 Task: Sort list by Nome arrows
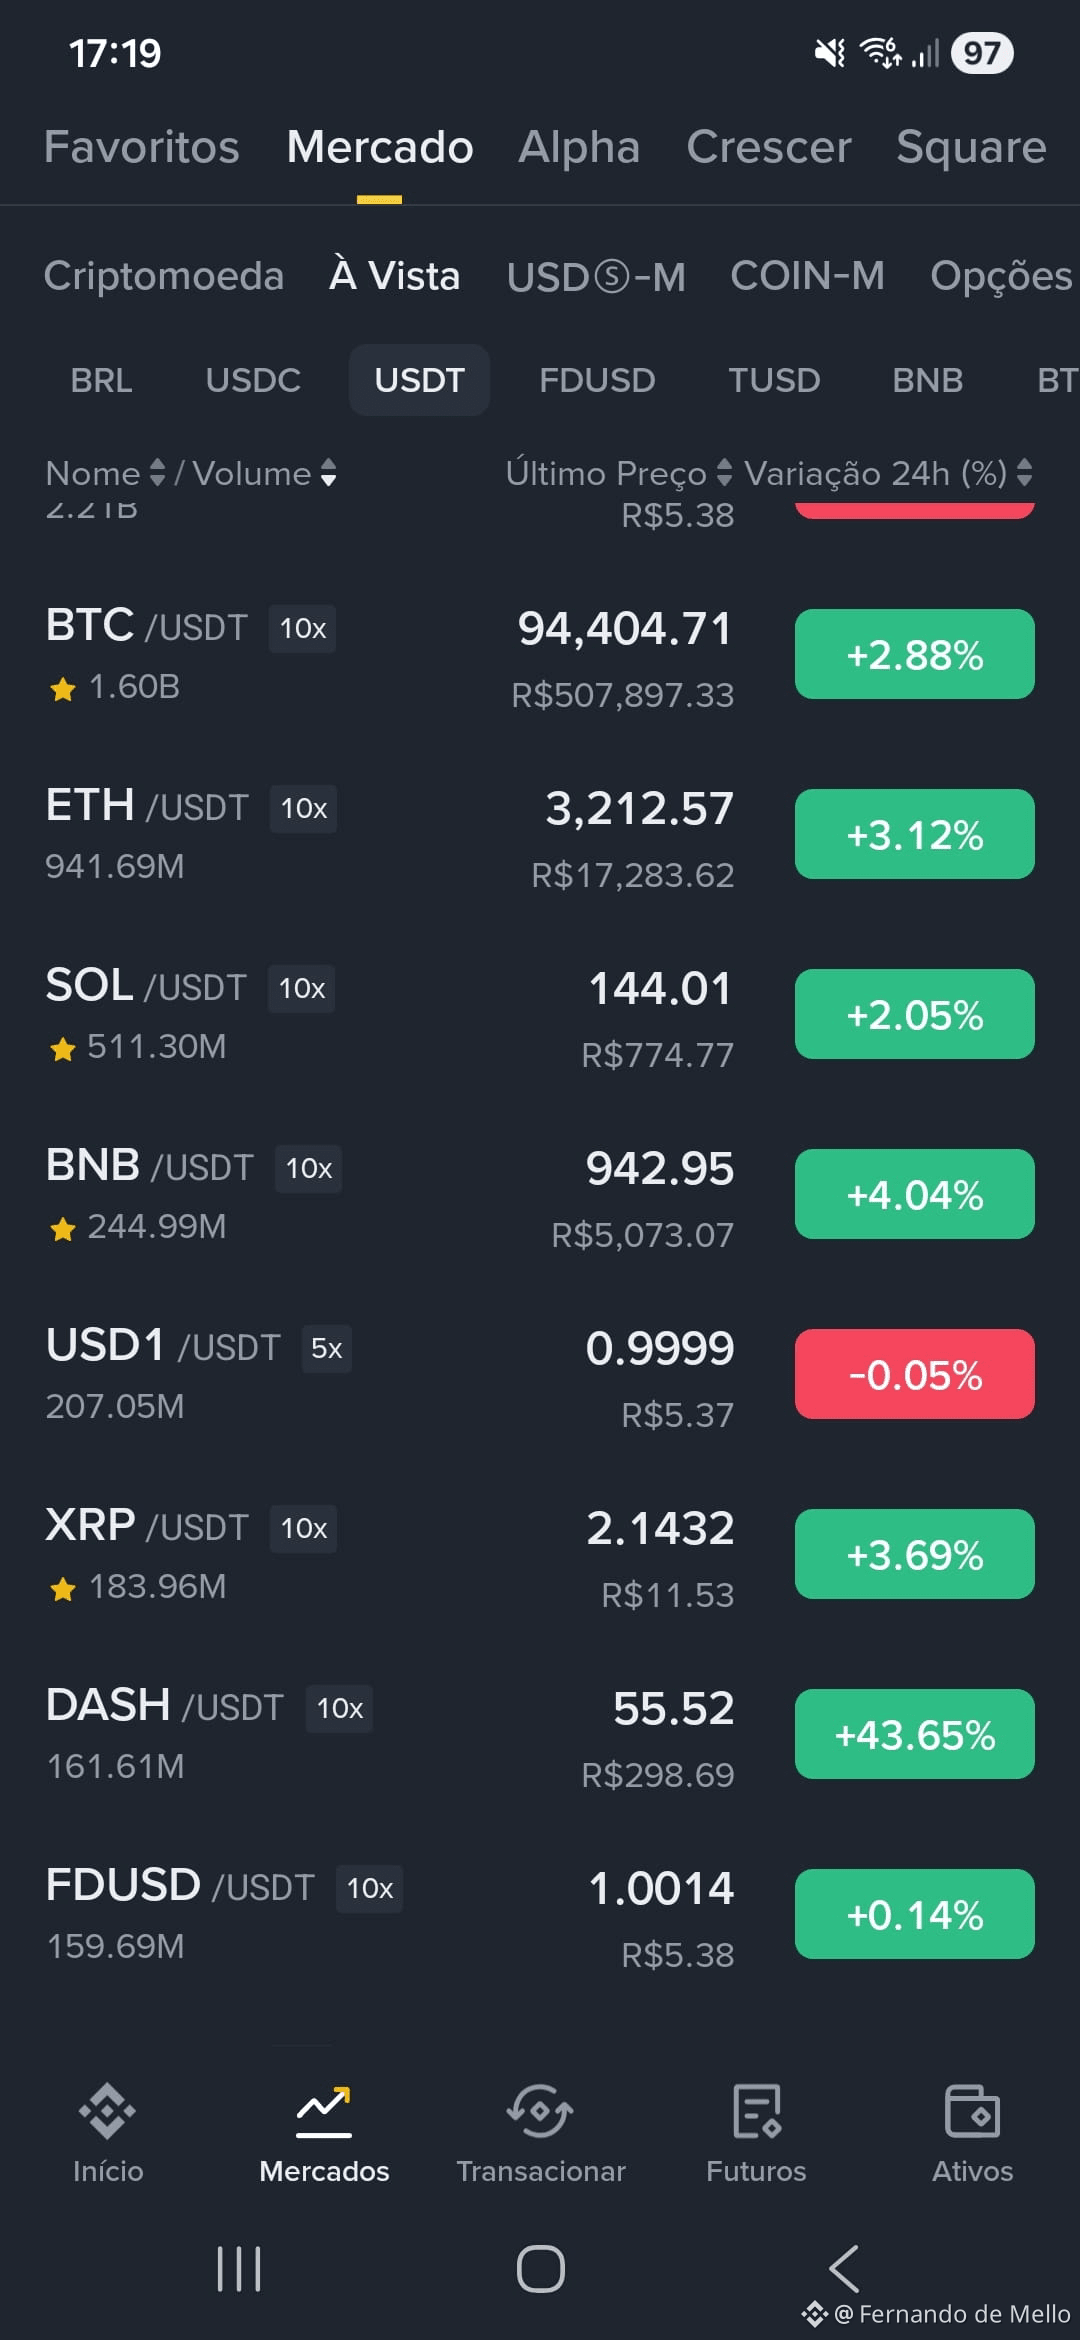coord(157,473)
